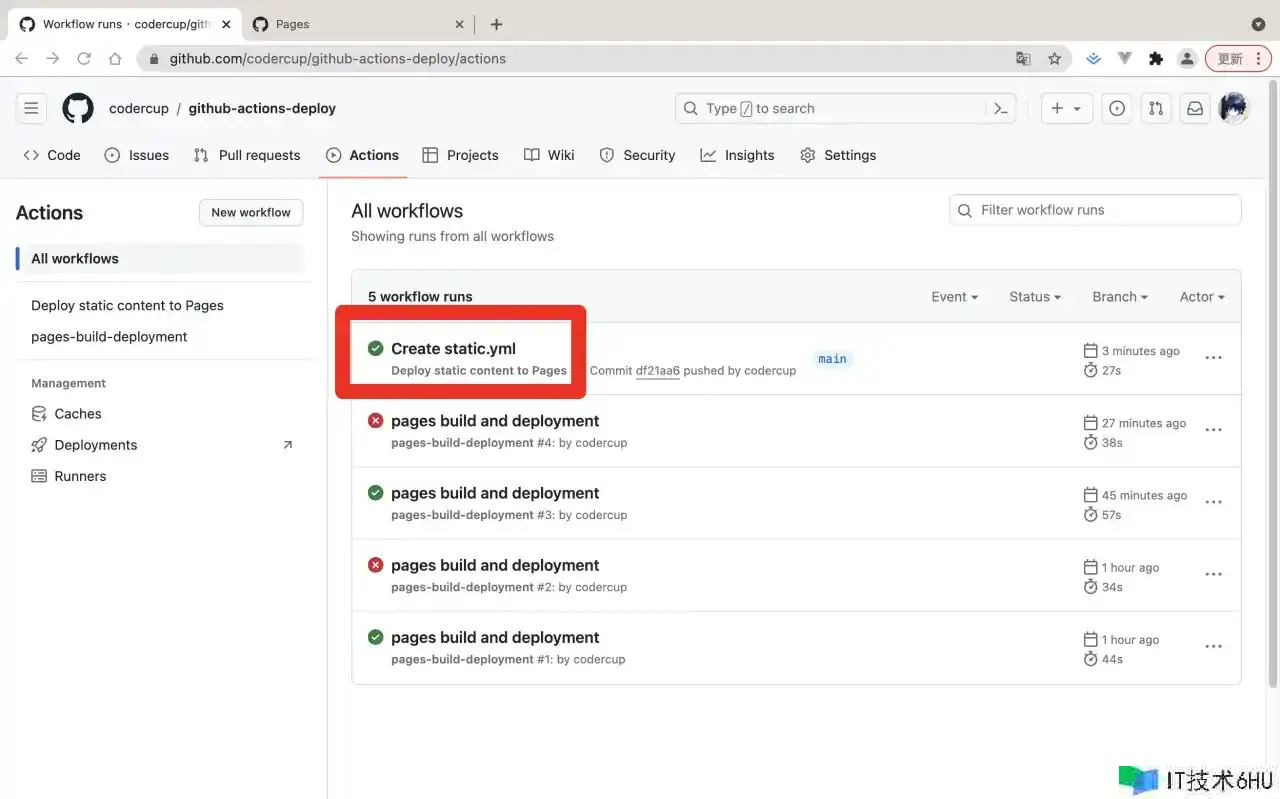Image resolution: width=1280 pixels, height=799 pixels.
Task: Select Deploy static content to Pages workflow
Action: [x=127, y=306]
